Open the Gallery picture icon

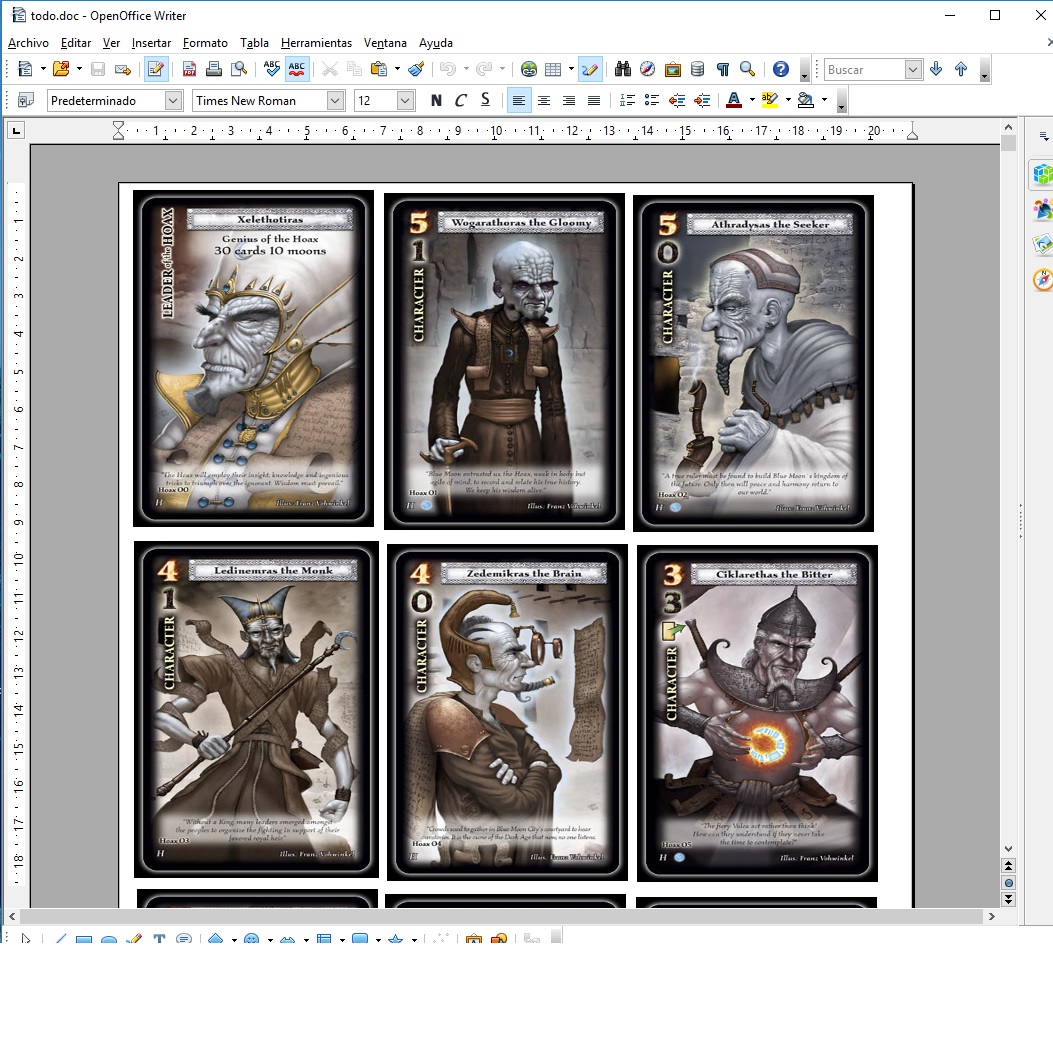673,69
